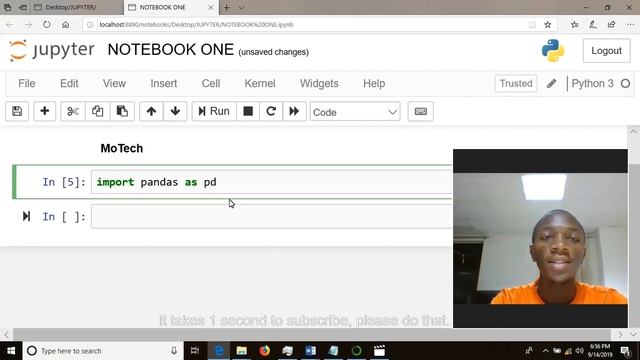The image size is (640, 360).
Task: Click the Python logo icon
Action: 553,51
